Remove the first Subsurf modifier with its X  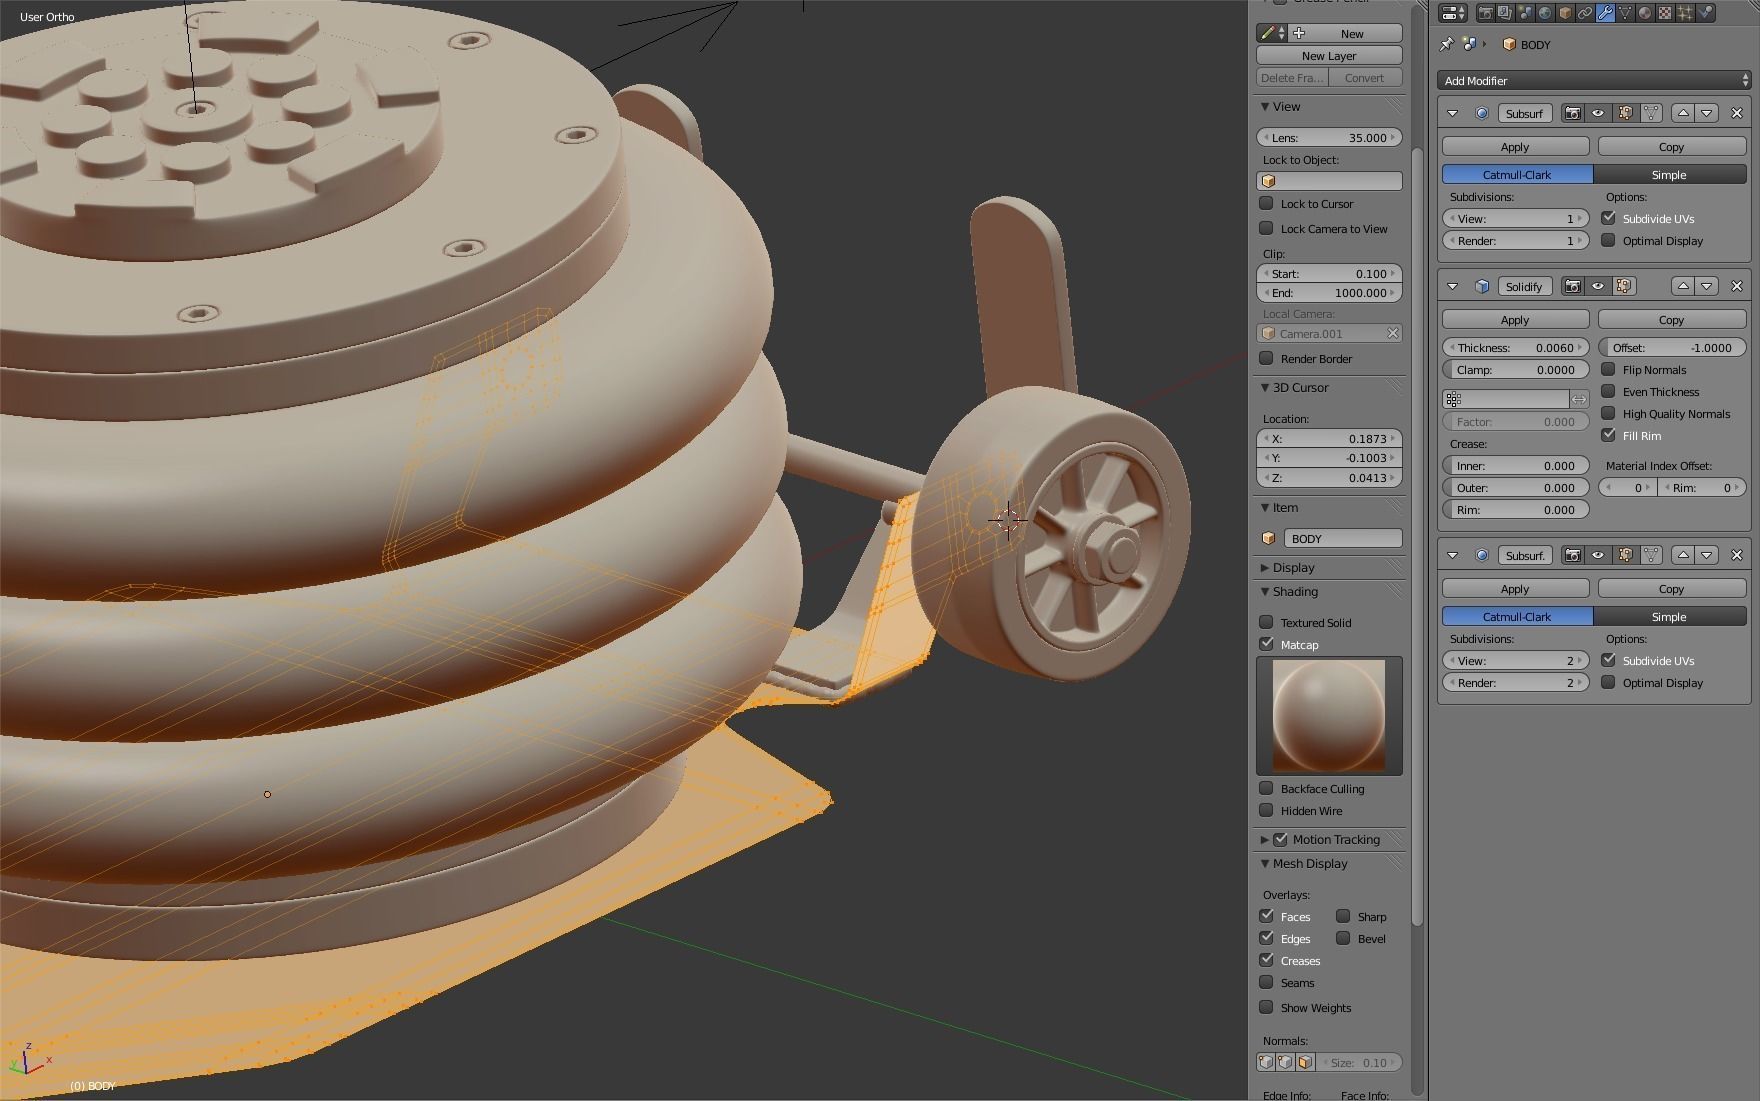point(1737,113)
